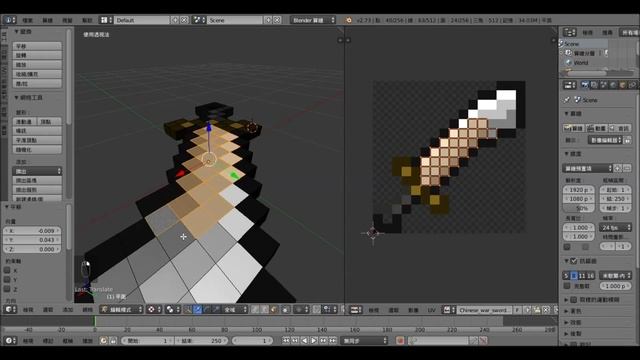640x360 pixels.
Task: Click the Audio render button in properties
Action: (620, 128)
